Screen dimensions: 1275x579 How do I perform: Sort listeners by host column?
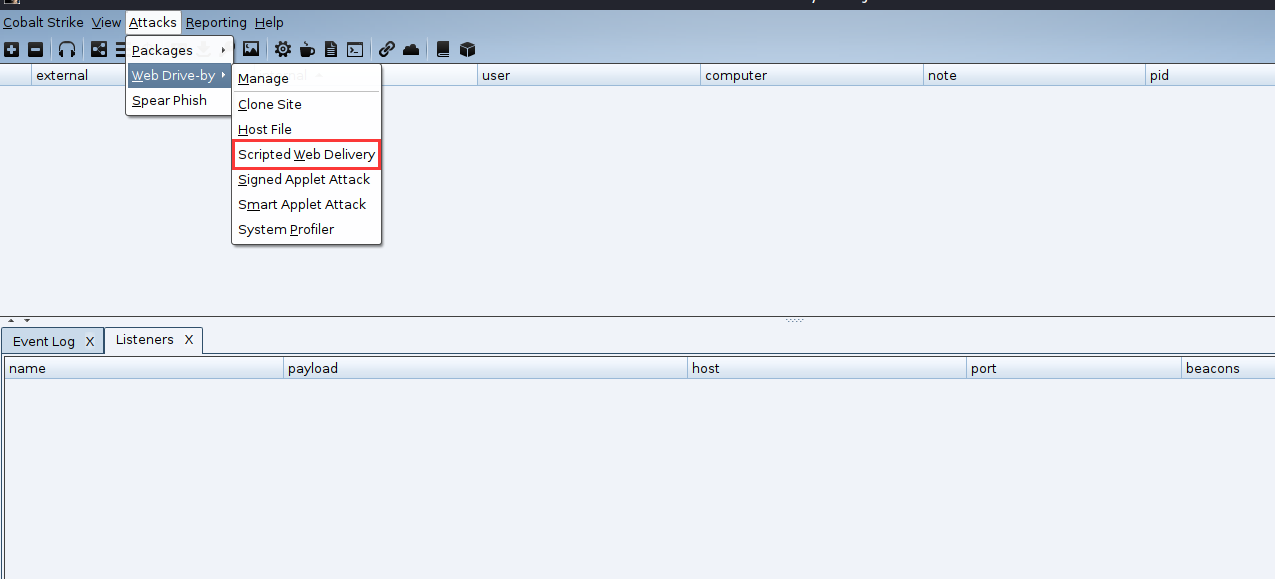click(x=828, y=368)
